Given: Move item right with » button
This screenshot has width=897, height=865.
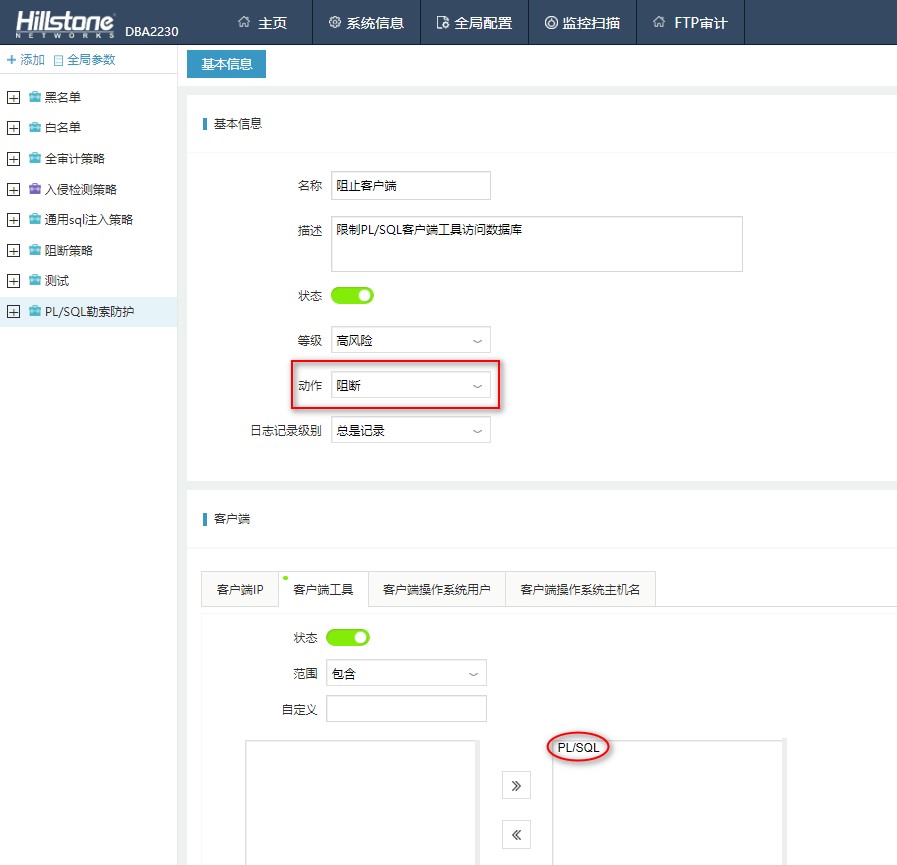Looking at the screenshot, I should tap(516, 785).
